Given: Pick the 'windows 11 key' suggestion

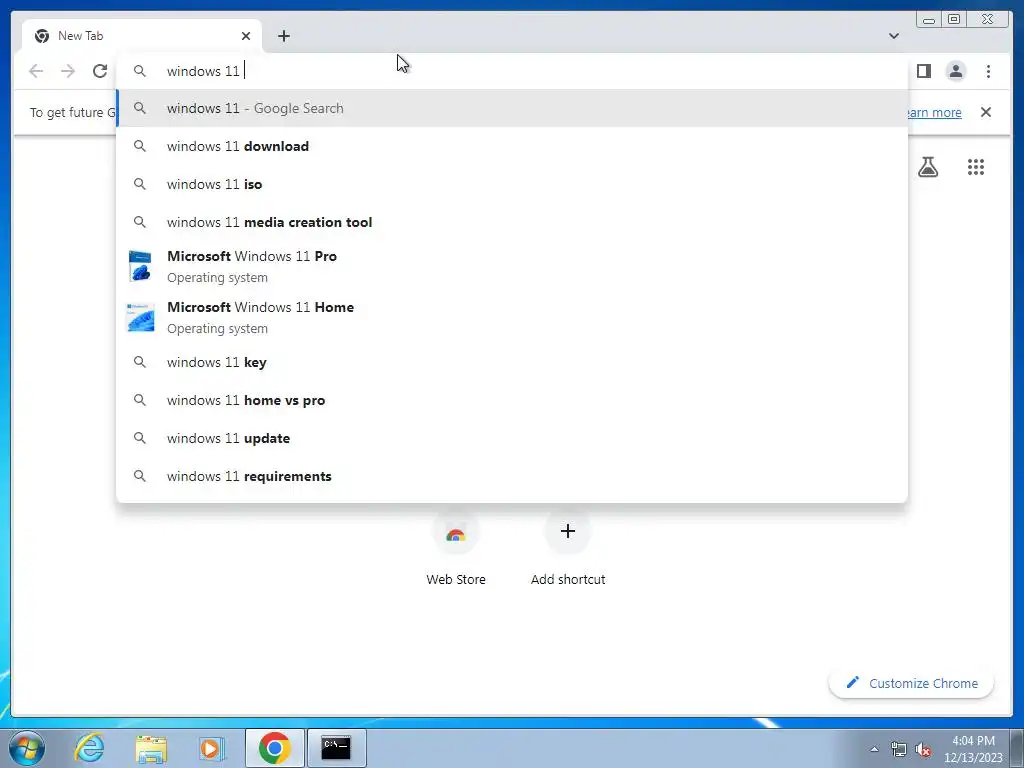Looking at the screenshot, I should [512, 362].
